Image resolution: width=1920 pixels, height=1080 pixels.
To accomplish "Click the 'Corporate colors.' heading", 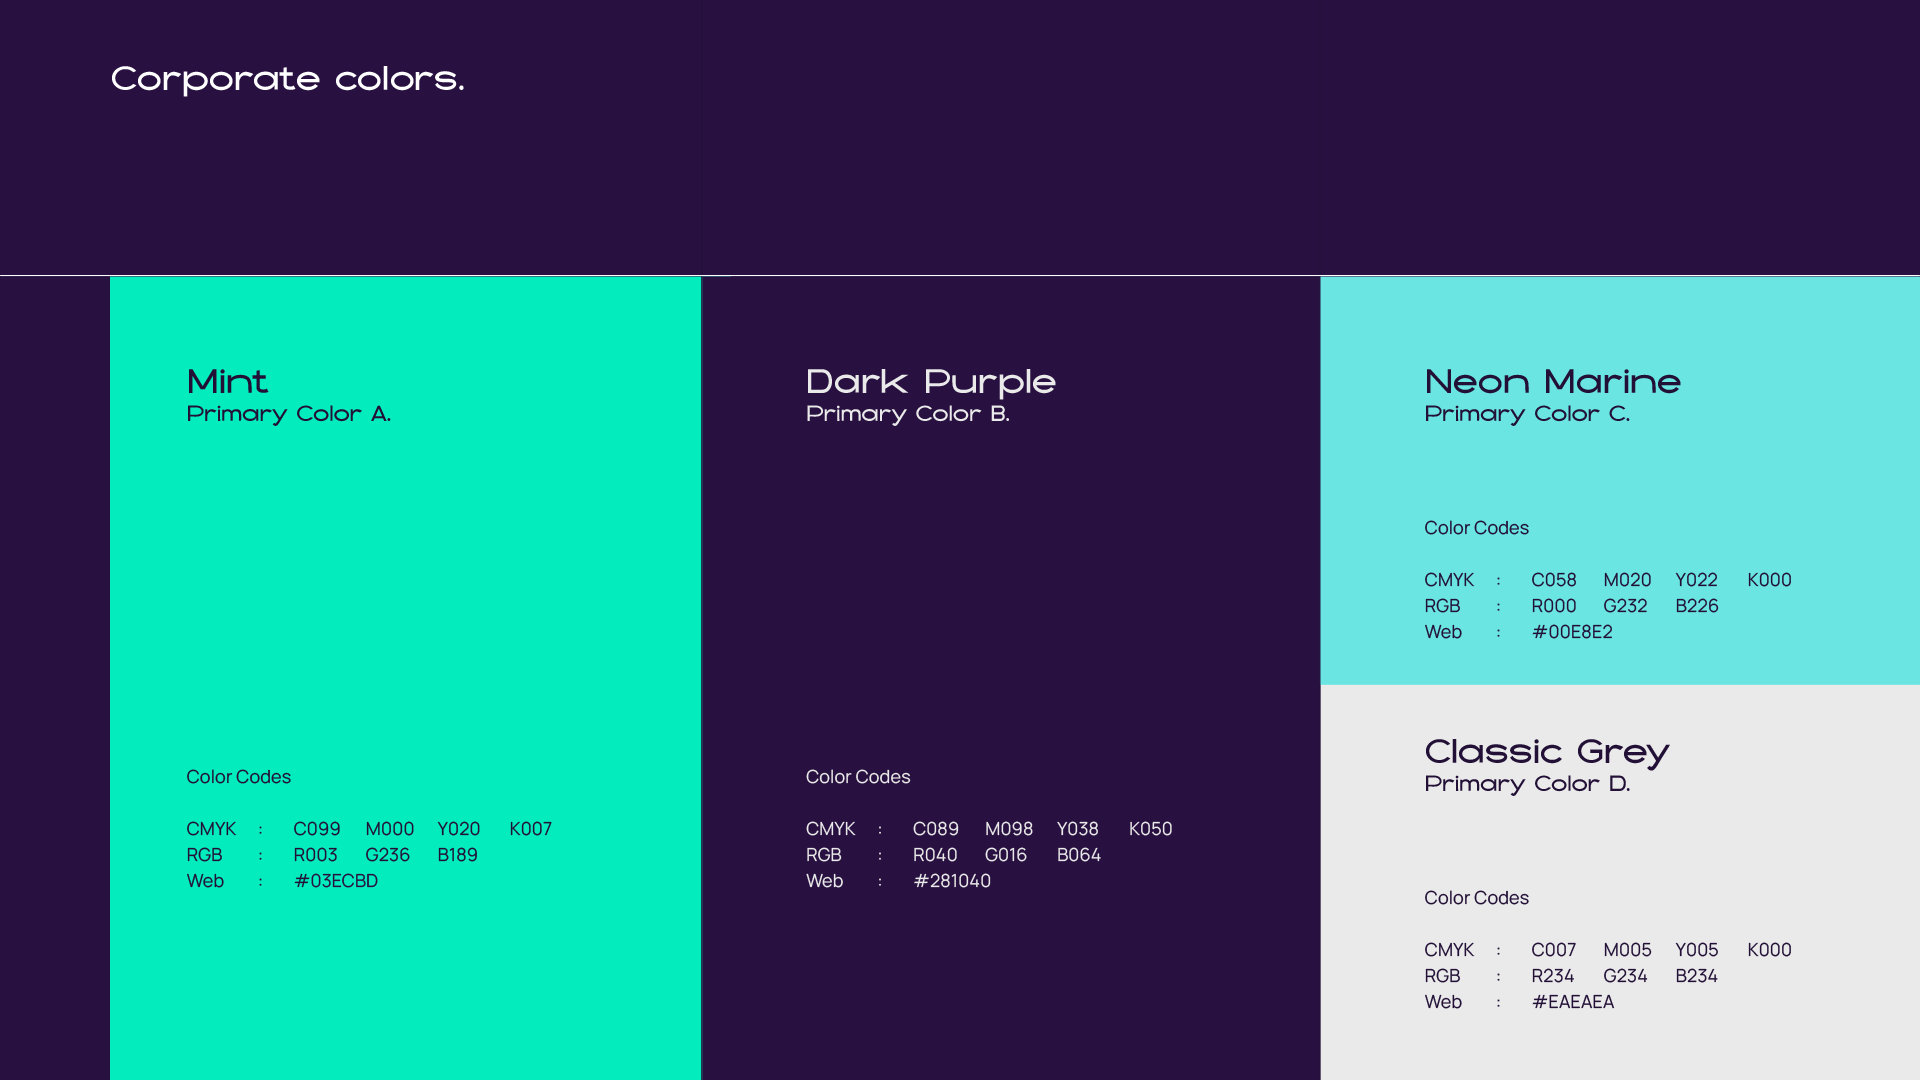I will pos(287,79).
